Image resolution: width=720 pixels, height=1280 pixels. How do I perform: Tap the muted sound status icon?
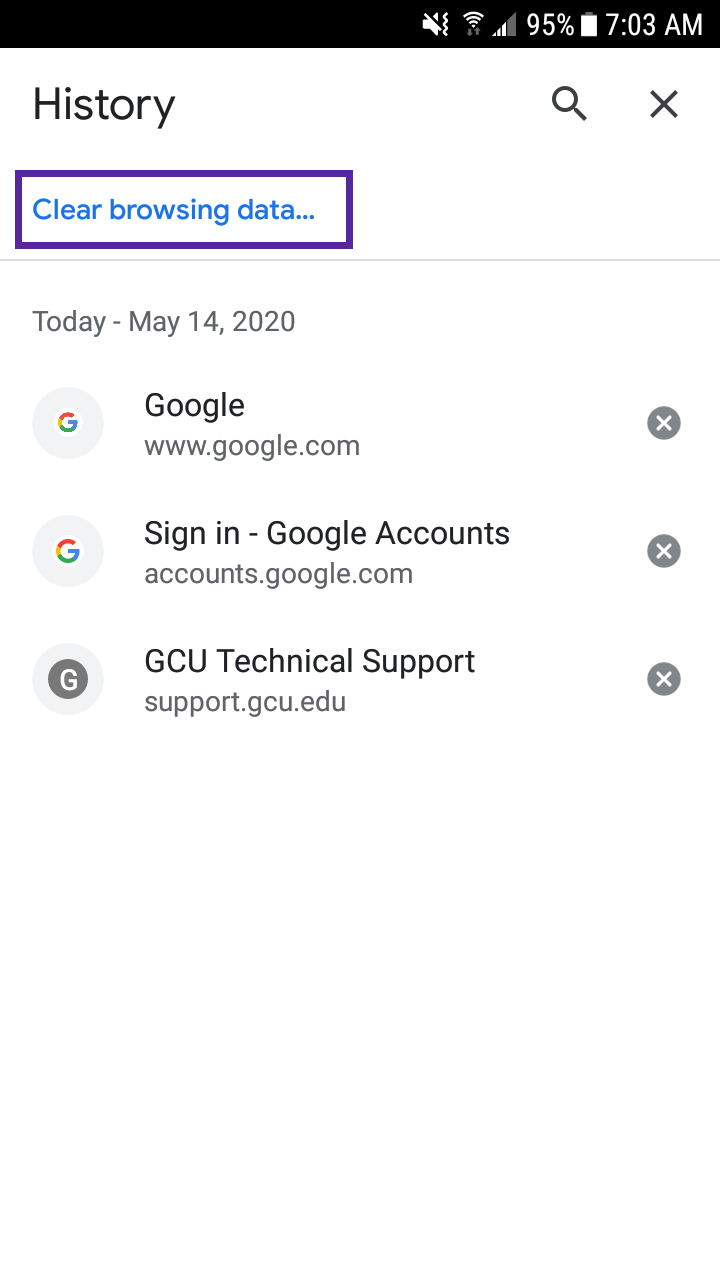click(436, 24)
